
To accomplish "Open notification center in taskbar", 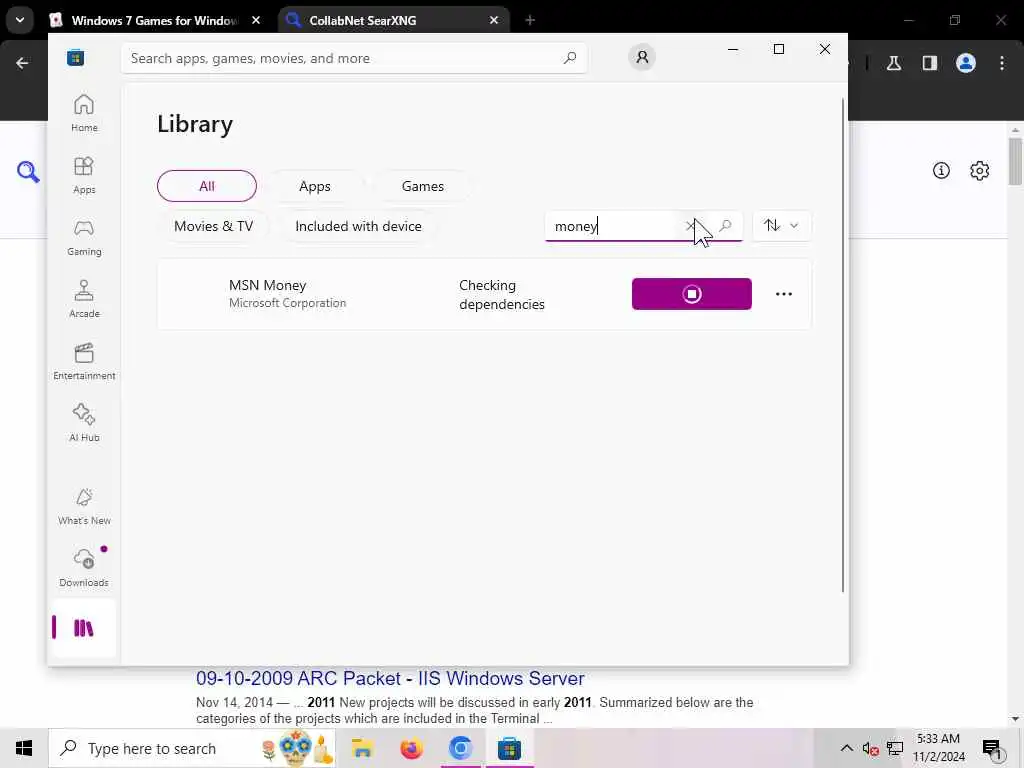I will click(x=993, y=748).
